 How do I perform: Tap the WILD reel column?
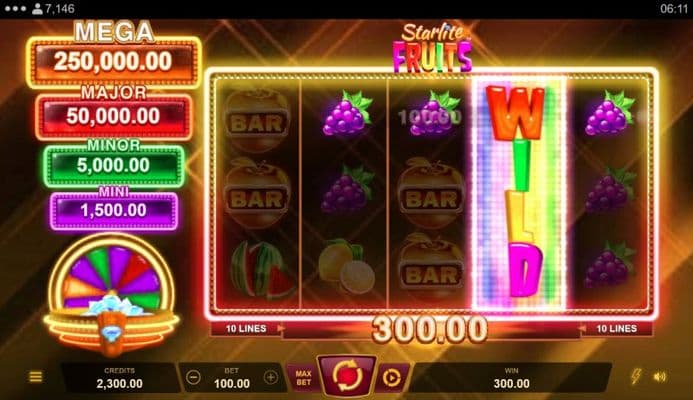pos(518,193)
